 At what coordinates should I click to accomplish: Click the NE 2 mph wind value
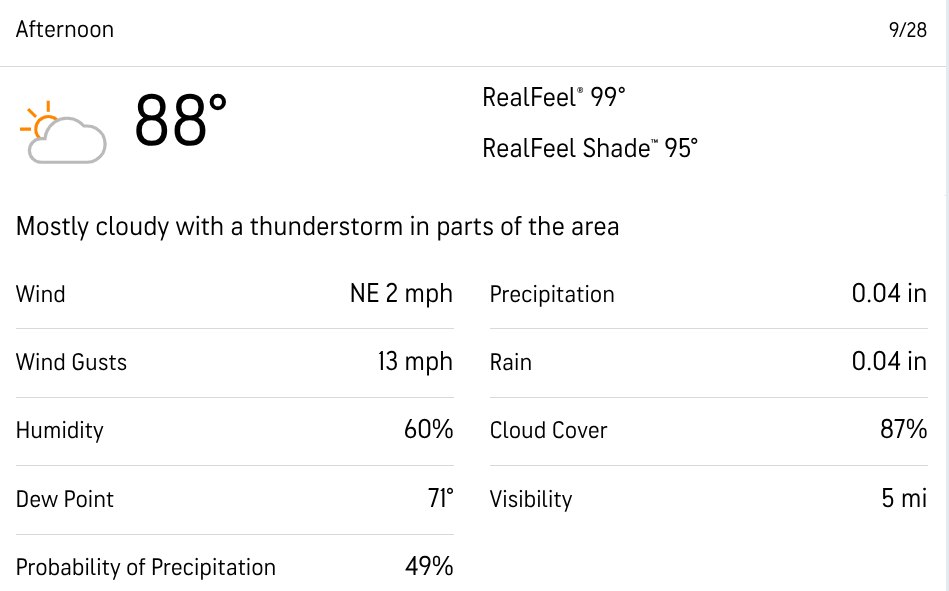401,294
